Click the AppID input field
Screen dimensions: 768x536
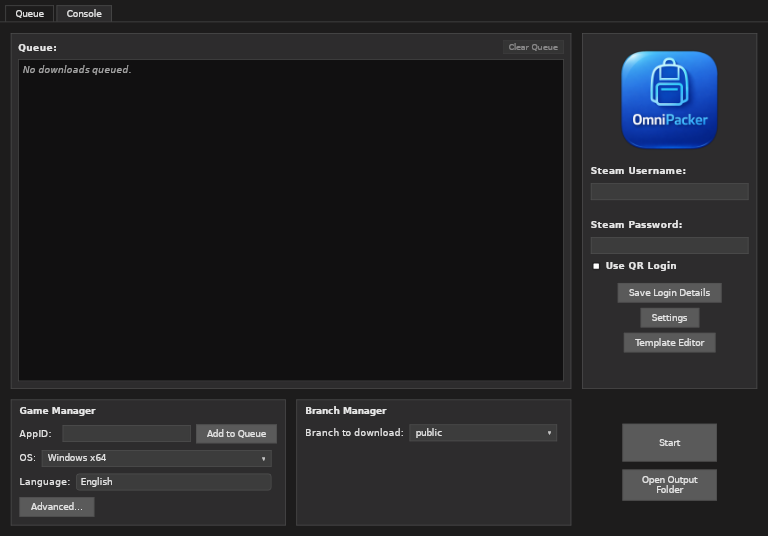coord(126,434)
